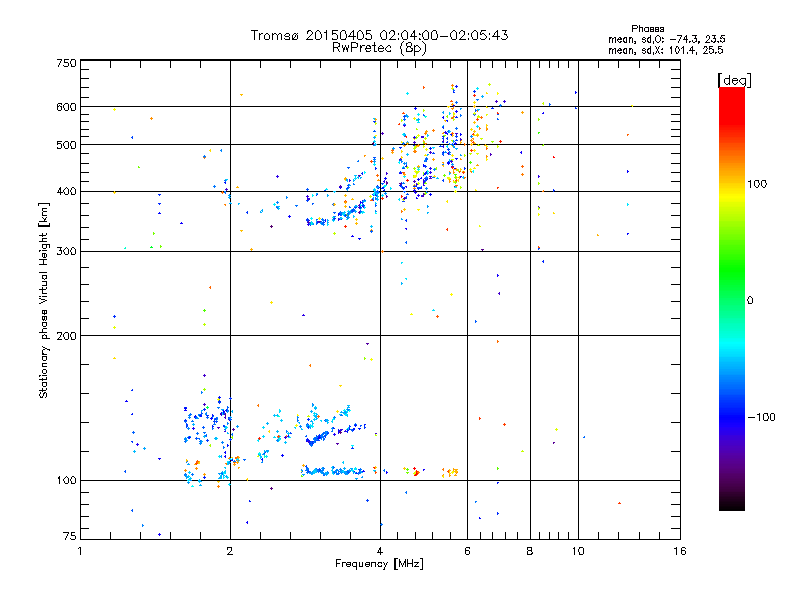The height and width of the screenshot is (600, 800).
Task: Click the y-axis label "500"
Action: [x=66, y=145]
